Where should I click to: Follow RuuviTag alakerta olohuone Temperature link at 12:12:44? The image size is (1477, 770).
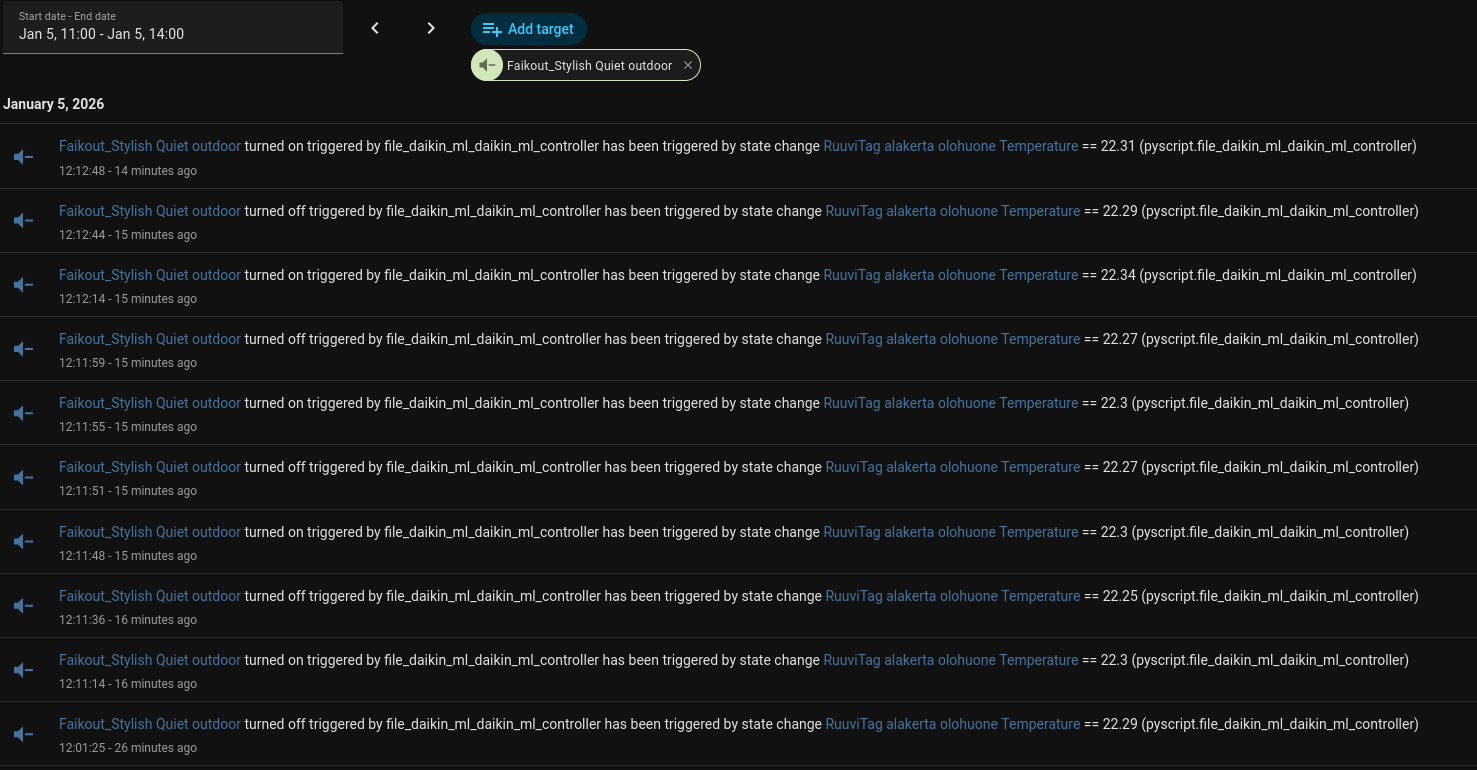click(x=953, y=211)
